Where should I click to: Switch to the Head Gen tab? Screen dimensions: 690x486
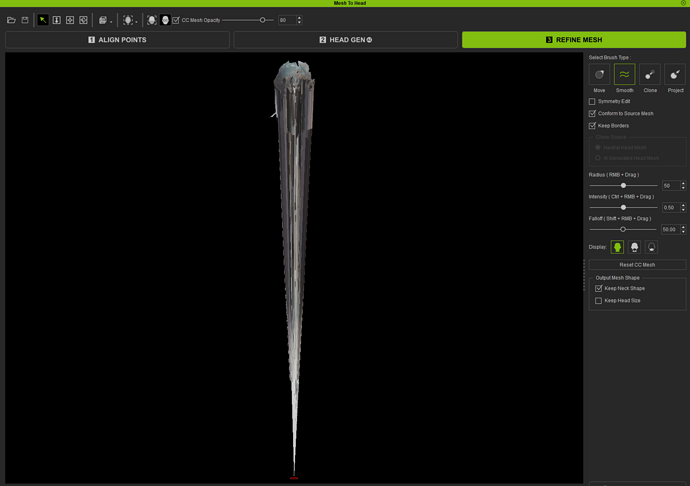[x=345, y=40]
